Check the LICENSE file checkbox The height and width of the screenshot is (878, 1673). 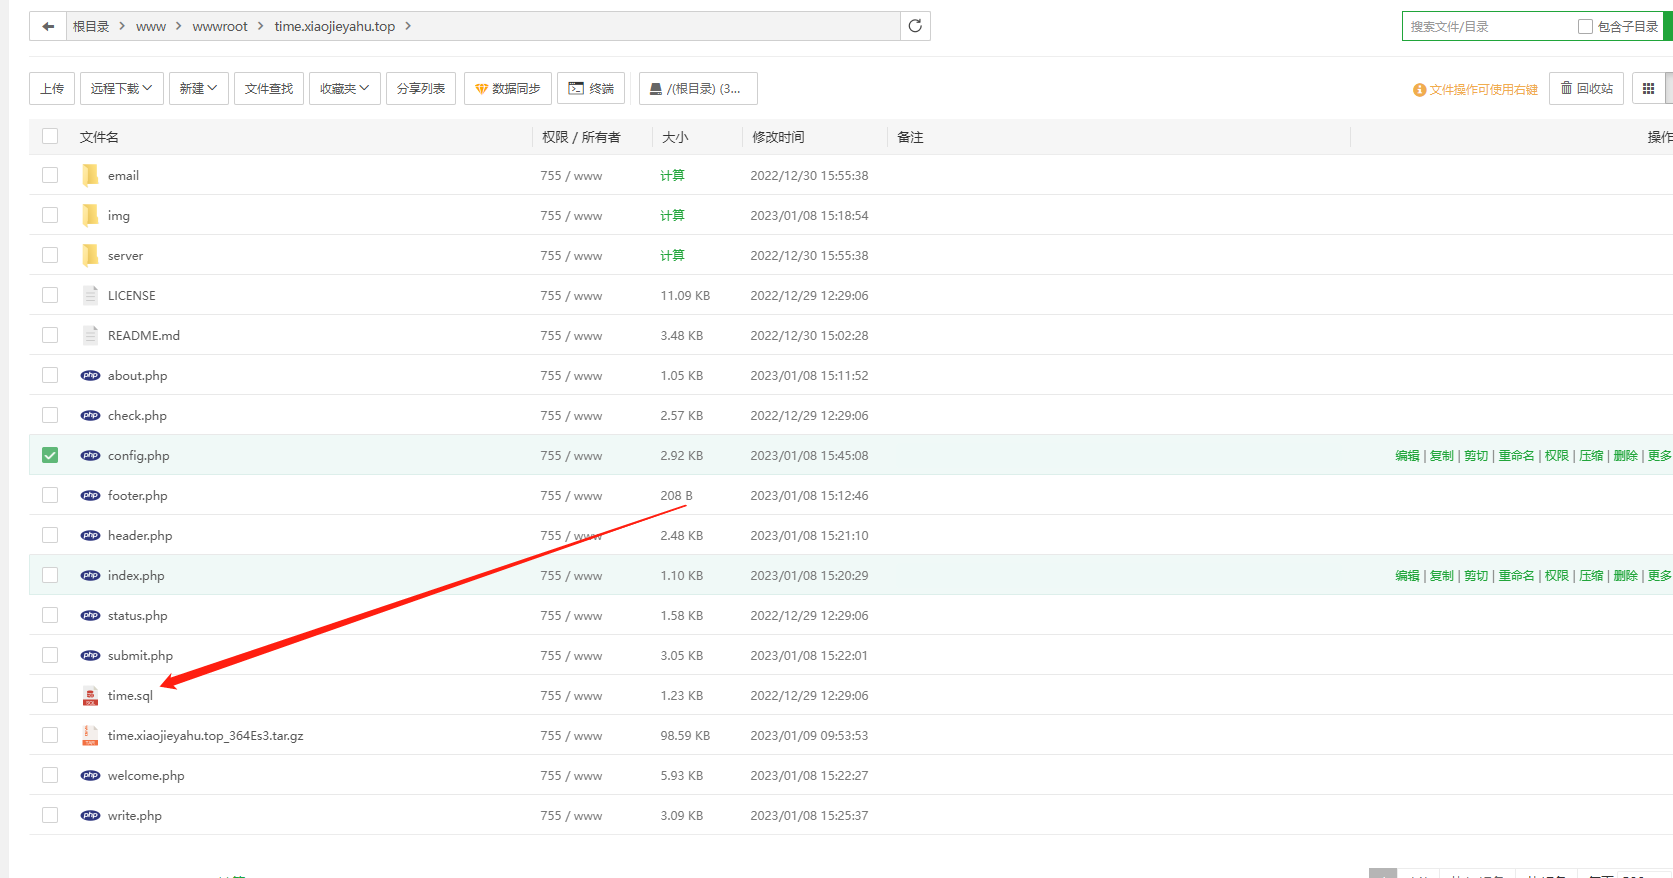point(50,295)
